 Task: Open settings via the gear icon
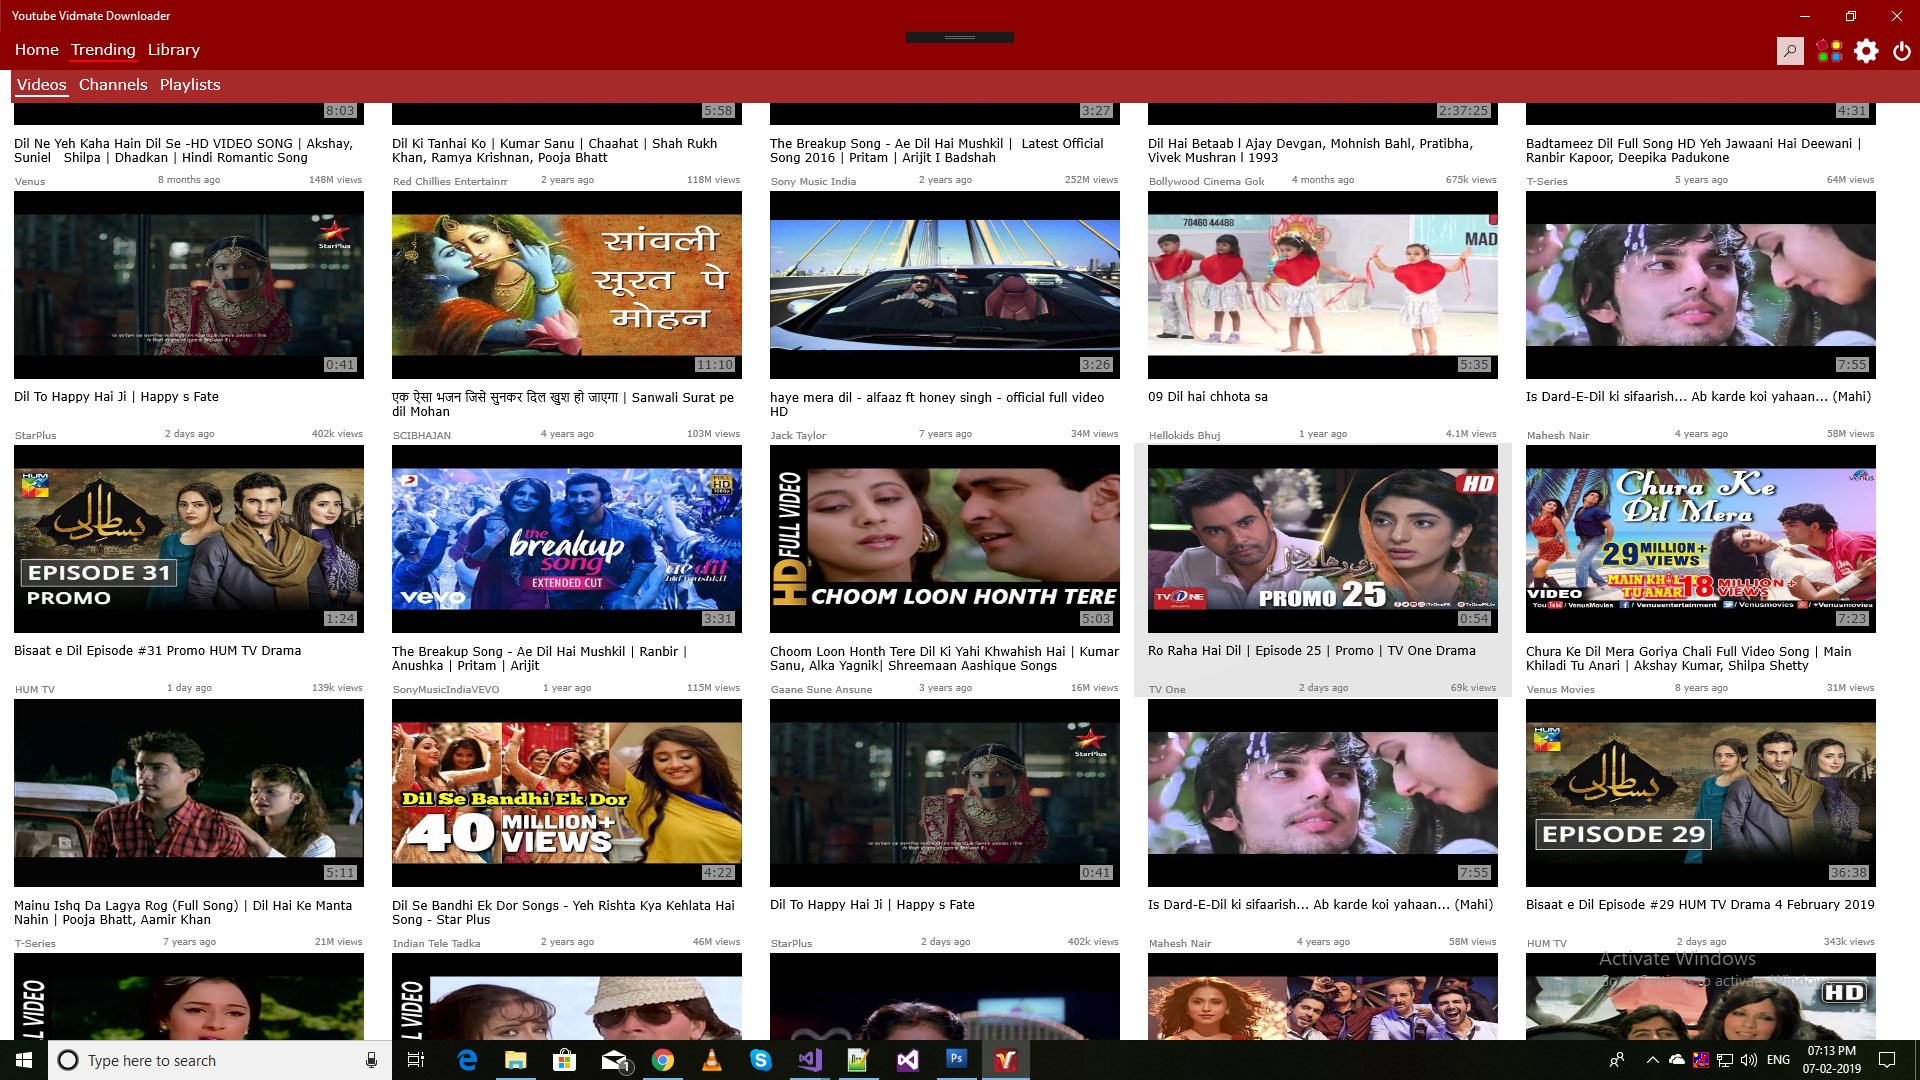pyautogui.click(x=1866, y=50)
